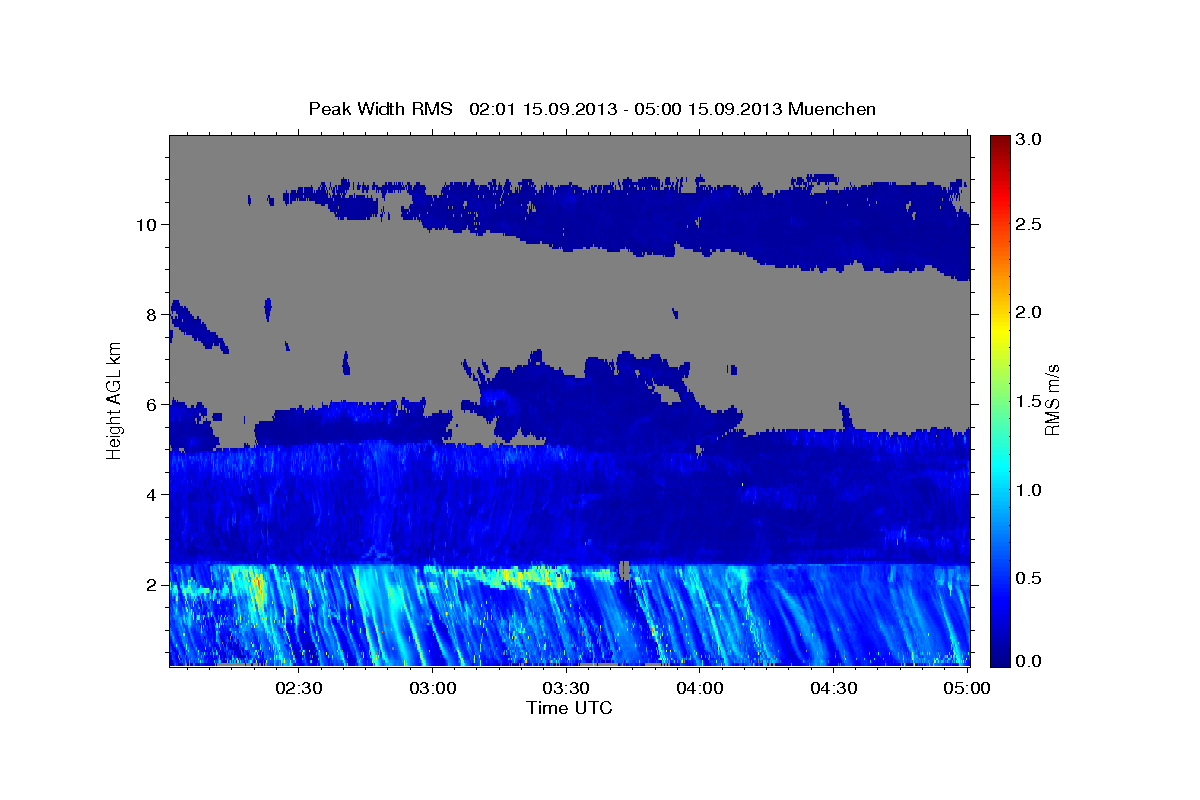This screenshot has width=1200, height=800.
Task: Click the 'Height AGL km' axis label
Action: pyautogui.click(x=115, y=400)
